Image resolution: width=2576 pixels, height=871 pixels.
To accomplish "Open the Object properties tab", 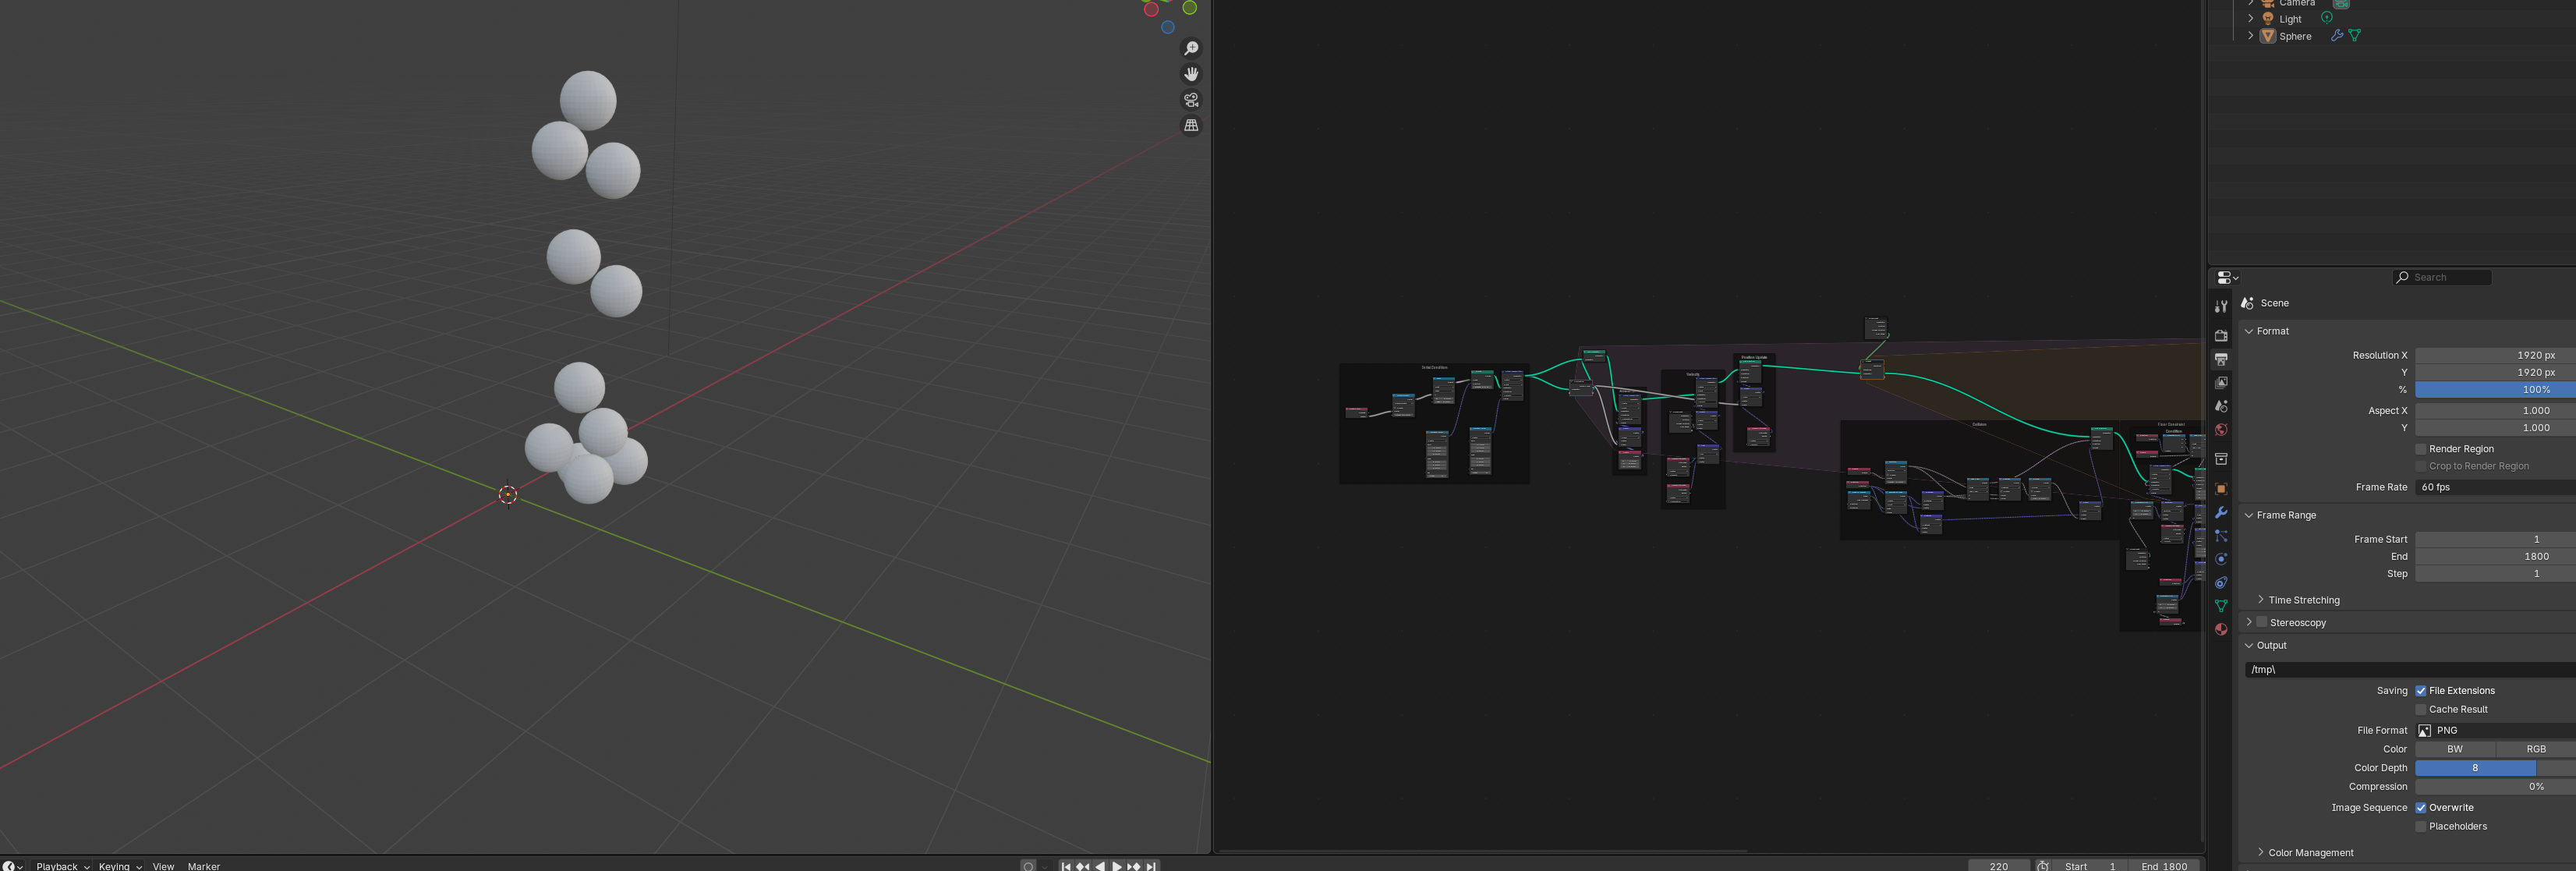I will (2221, 489).
